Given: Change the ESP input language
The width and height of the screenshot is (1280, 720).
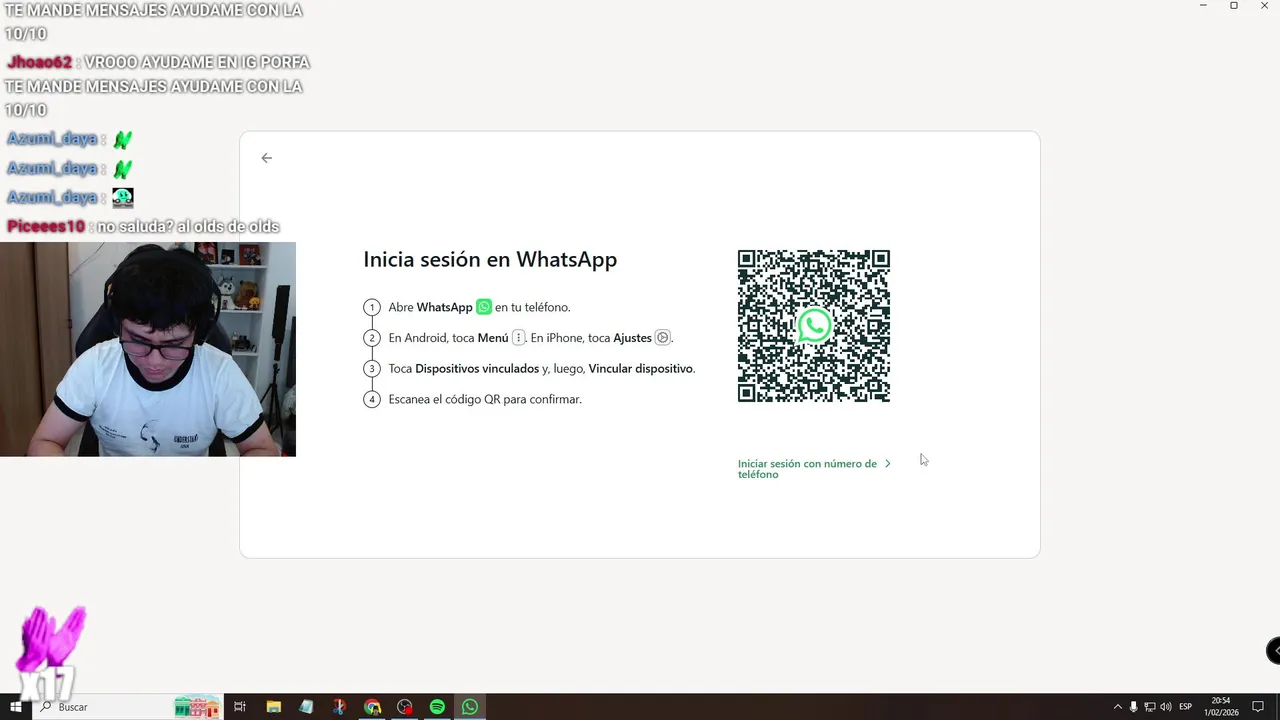Looking at the screenshot, I should coord(1186,707).
